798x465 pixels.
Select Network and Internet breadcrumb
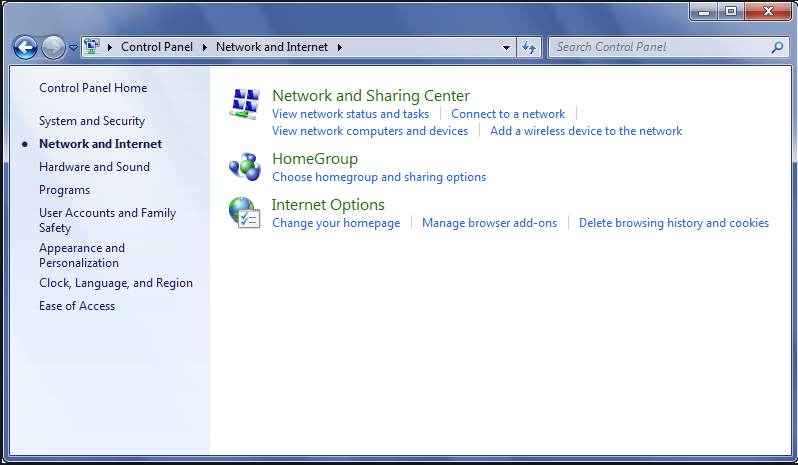pos(272,47)
